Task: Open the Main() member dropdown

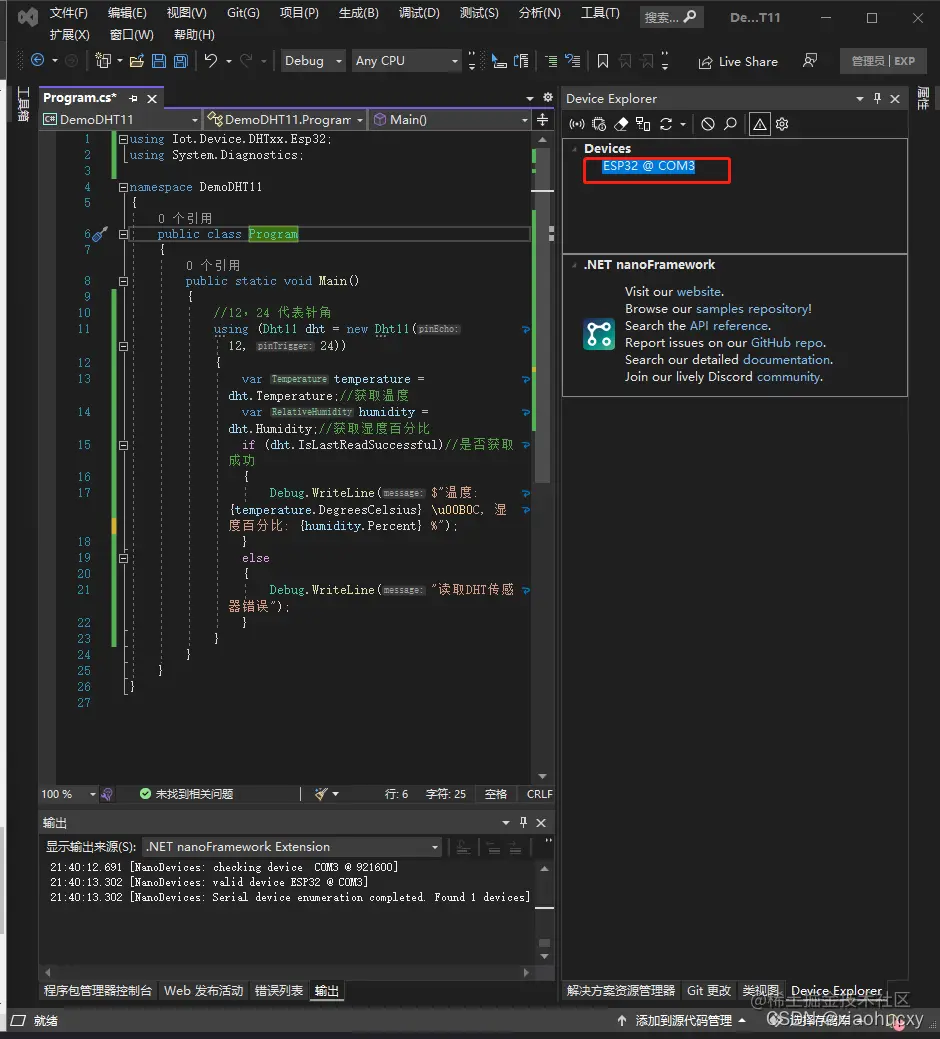Action: click(x=450, y=119)
